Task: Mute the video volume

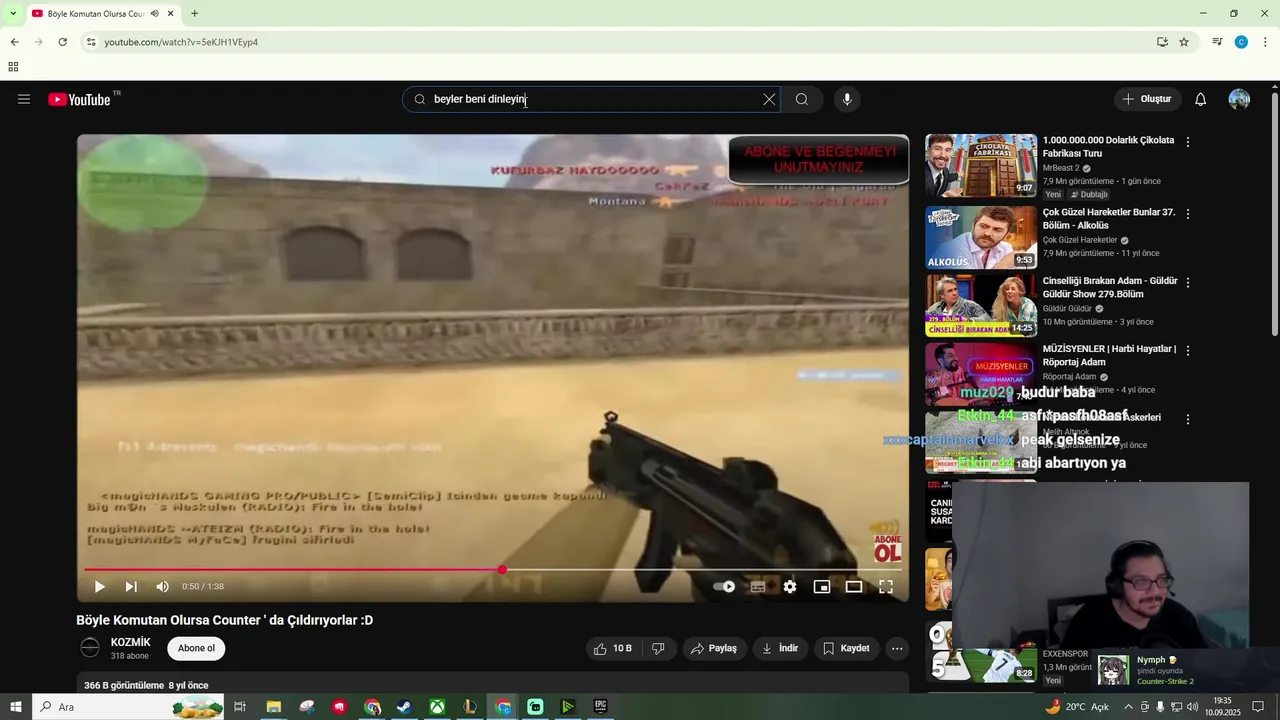Action: click(x=163, y=587)
